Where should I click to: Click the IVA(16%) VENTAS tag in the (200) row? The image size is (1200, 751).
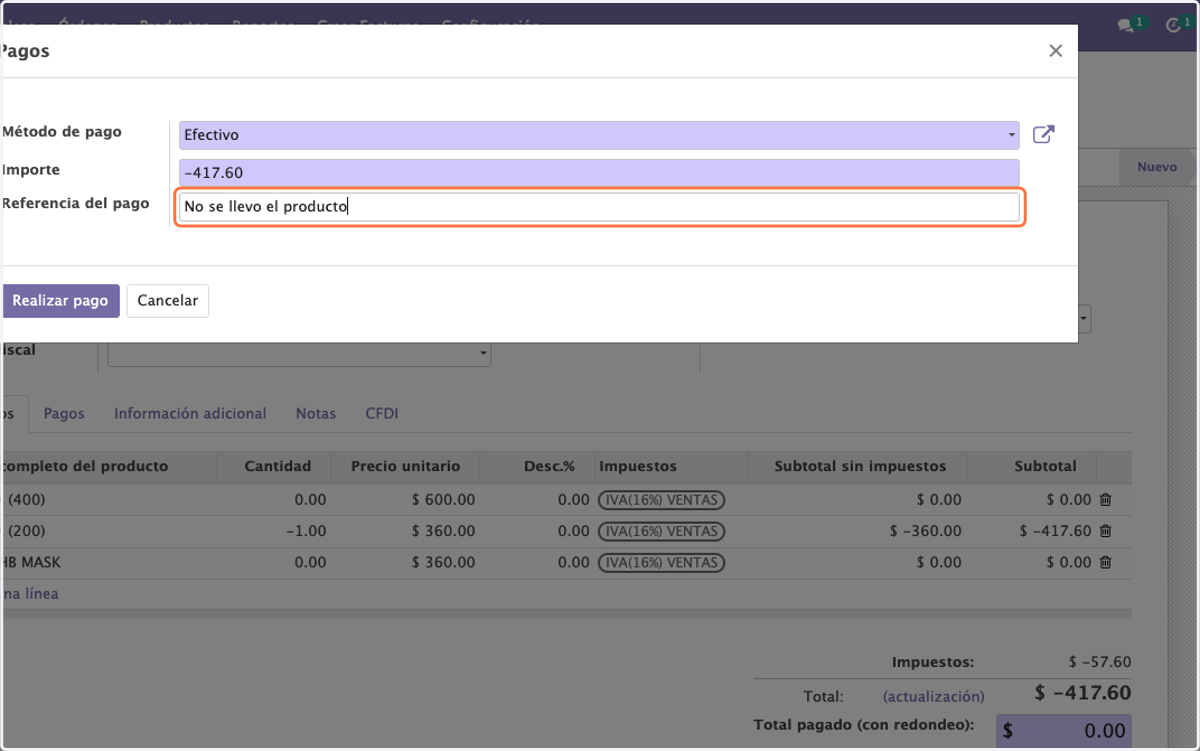tap(661, 531)
